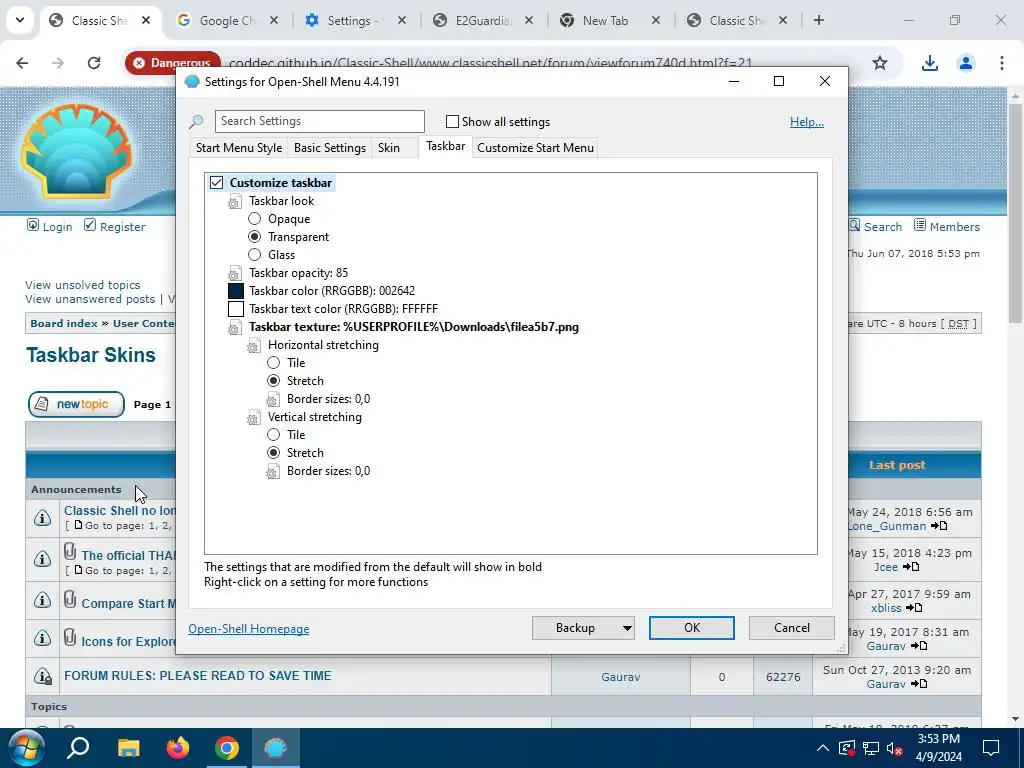
Task: Open FORUM RULES announcement topic
Action: (197, 676)
